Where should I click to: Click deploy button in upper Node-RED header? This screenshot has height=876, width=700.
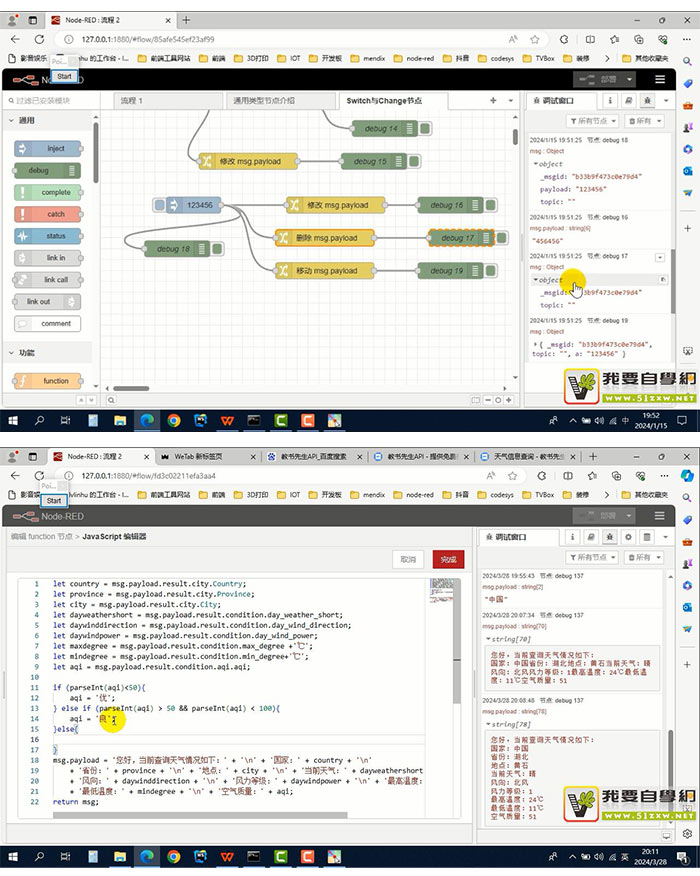coord(598,79)
